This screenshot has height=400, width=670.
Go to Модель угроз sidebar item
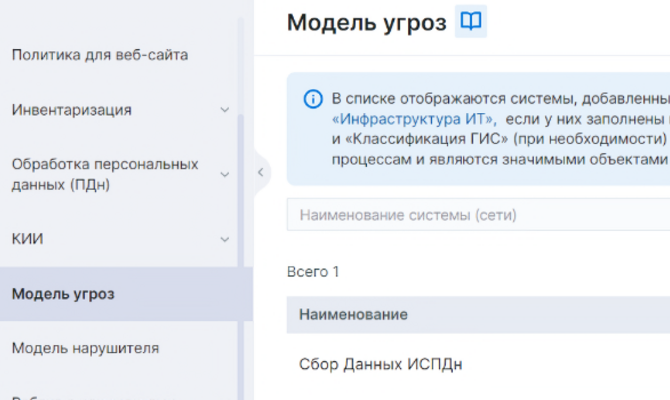(x=63, y=294)
